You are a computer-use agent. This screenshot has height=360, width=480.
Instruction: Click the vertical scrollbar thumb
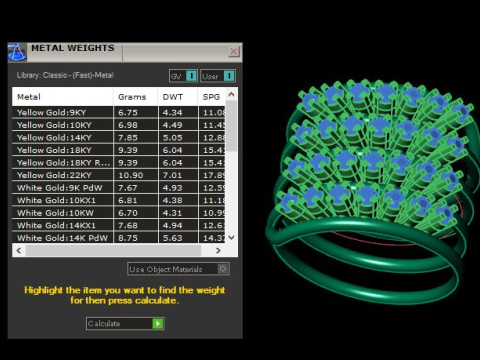[231, 126]
